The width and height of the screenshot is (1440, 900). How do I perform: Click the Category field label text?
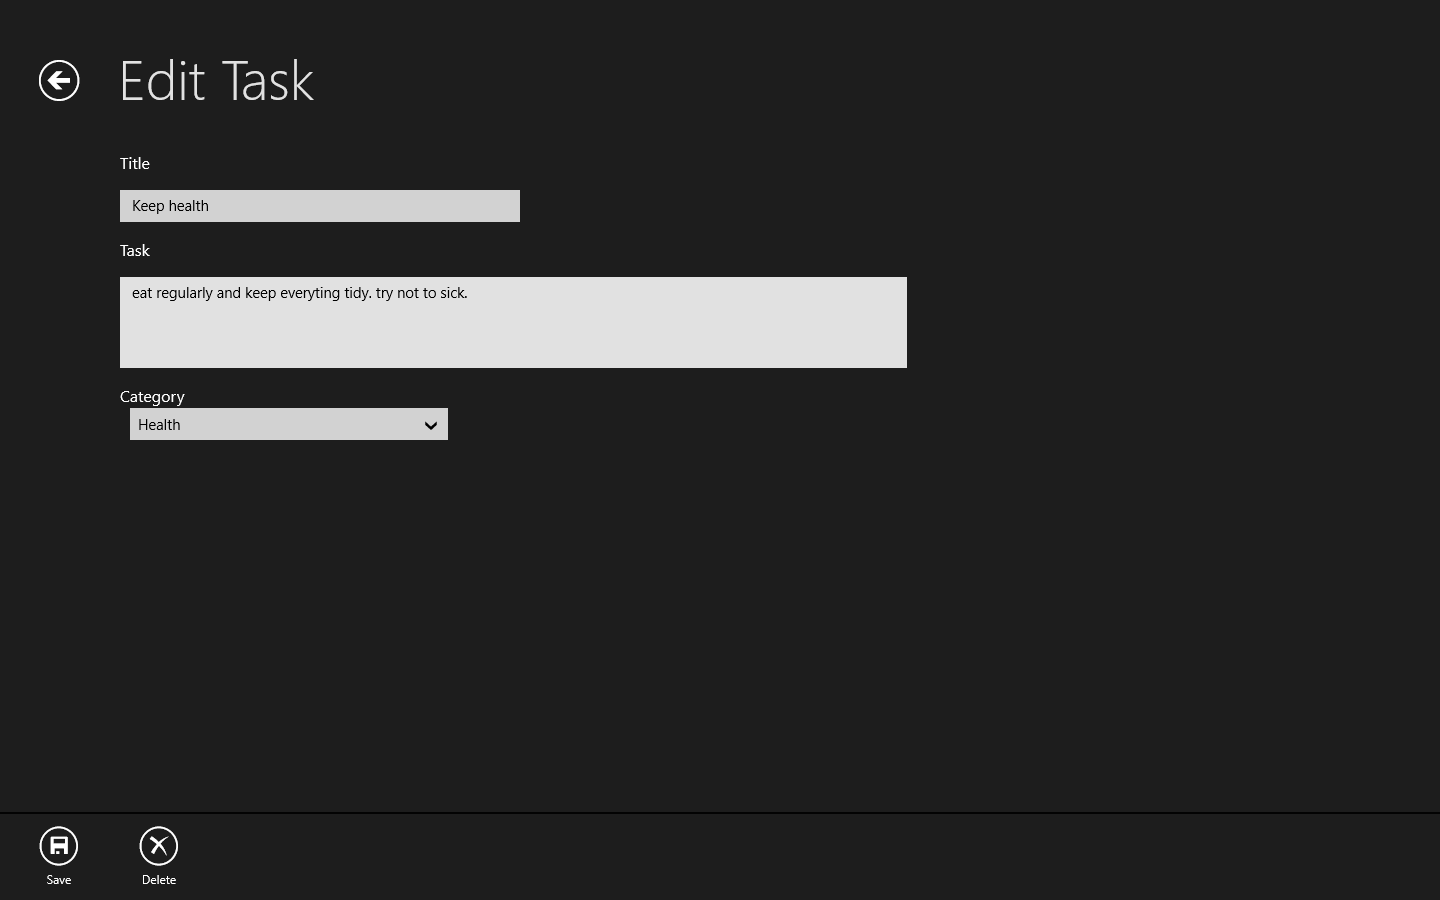[x=152, y=396]
